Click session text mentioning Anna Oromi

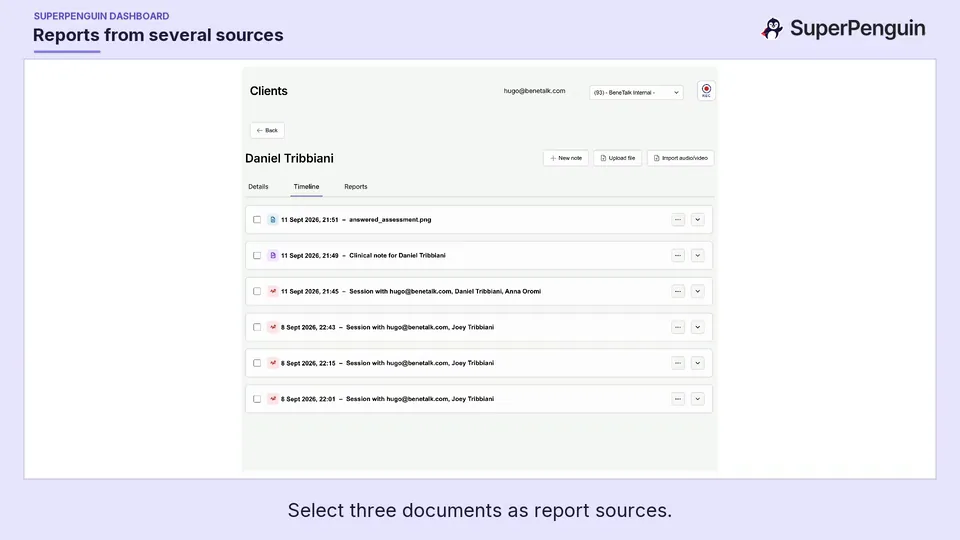pyautogui.click(x=445, y=291)
